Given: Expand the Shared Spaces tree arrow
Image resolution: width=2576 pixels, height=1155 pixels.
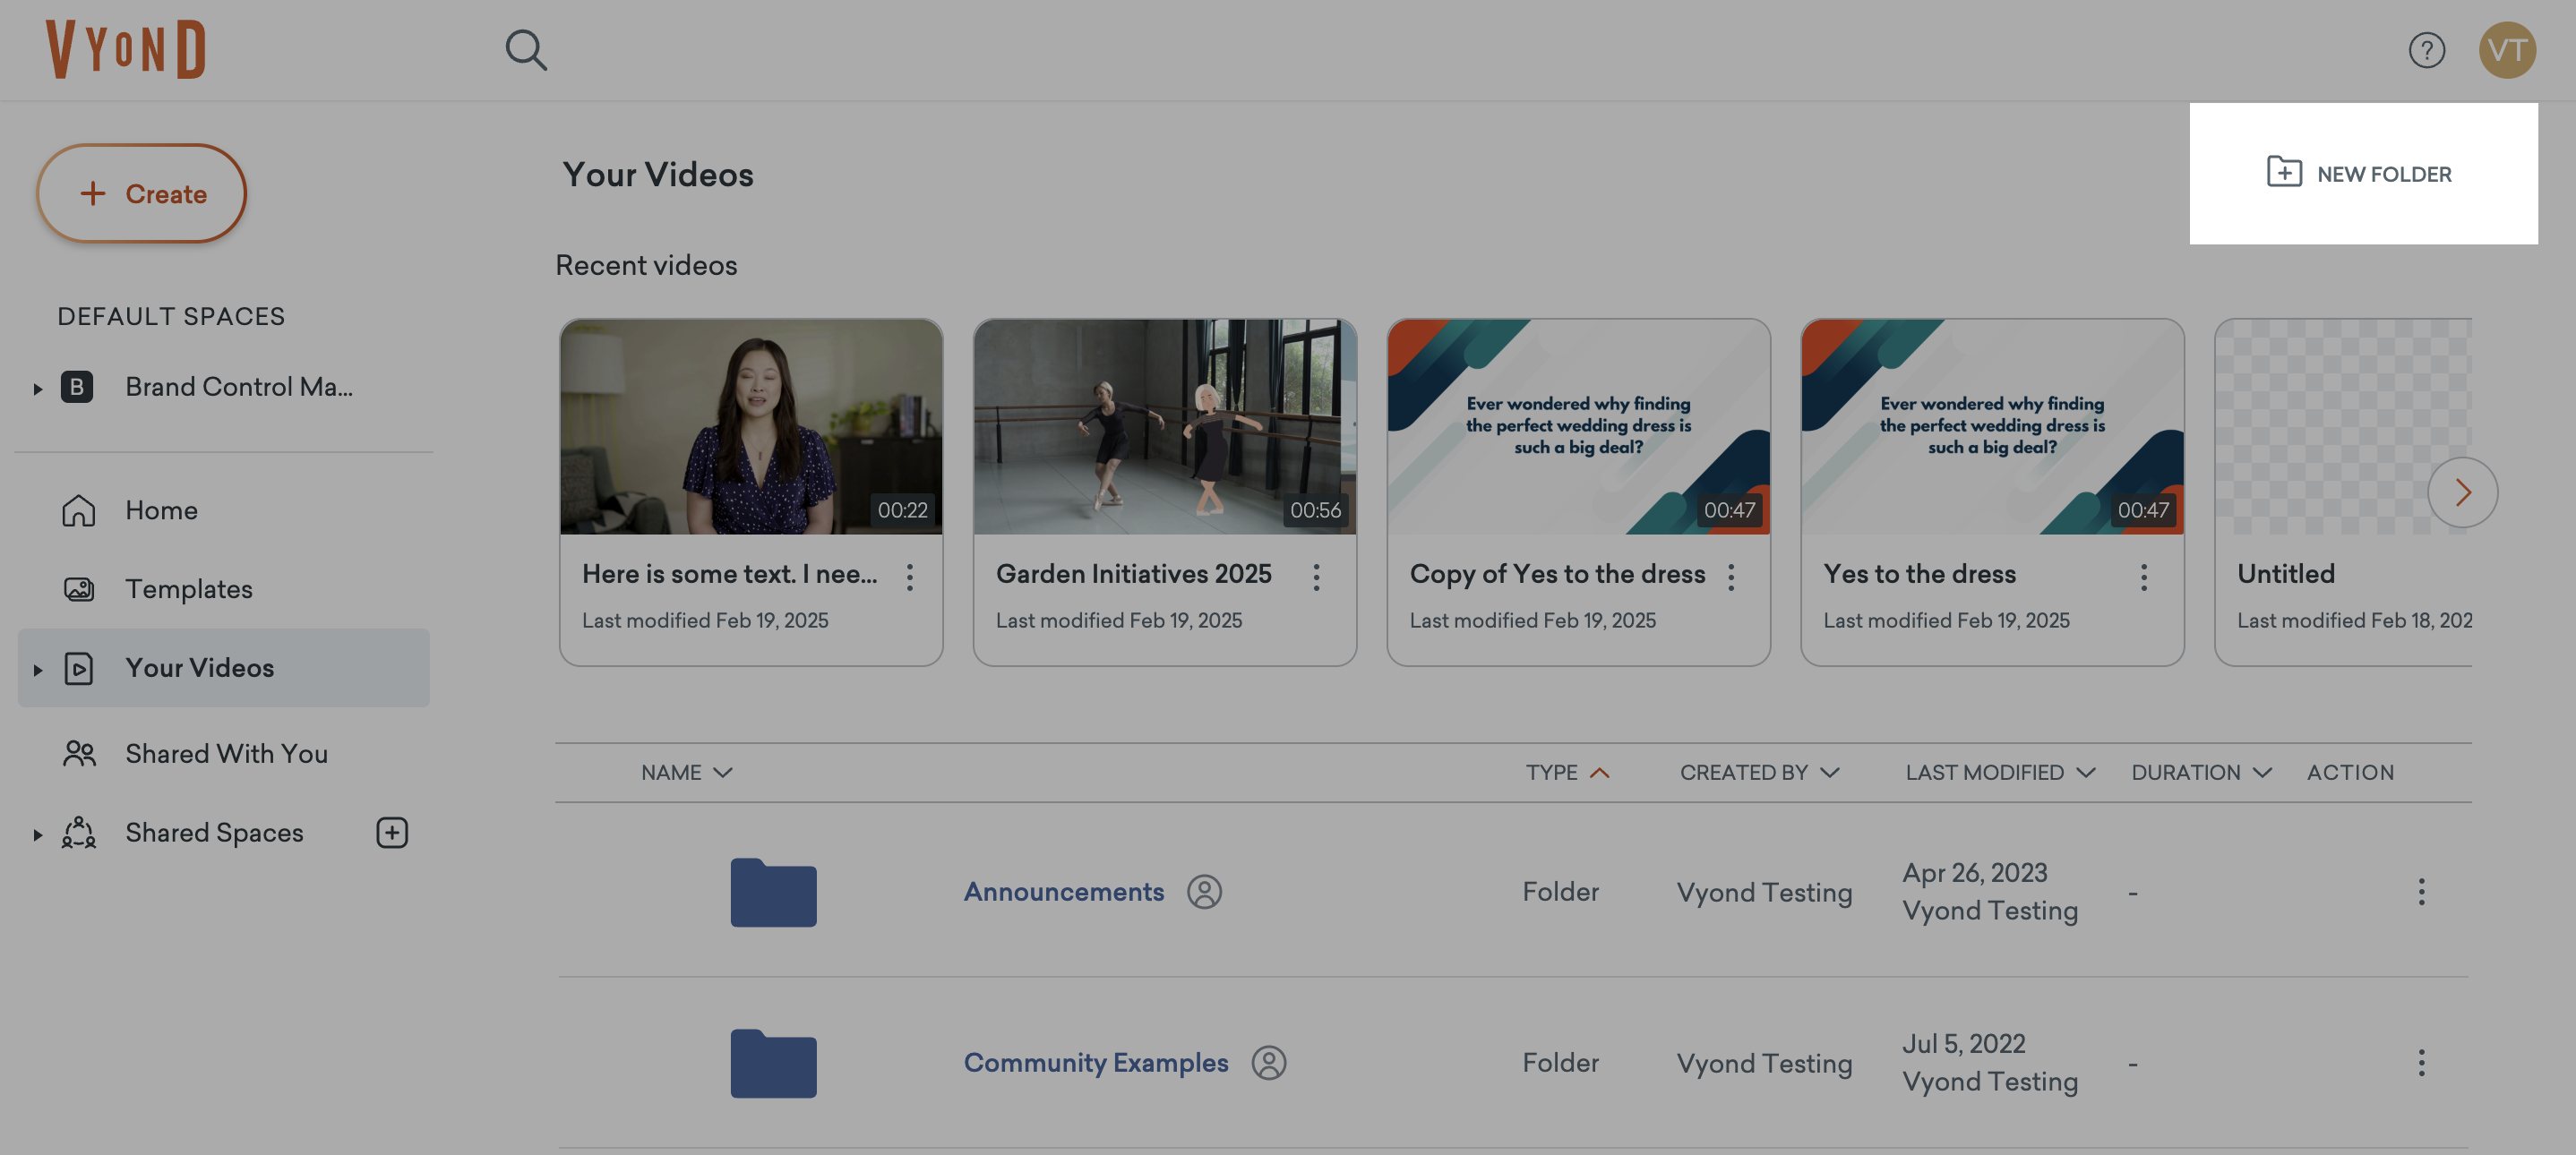Looking at the screenshot, I should click(38, 834).
